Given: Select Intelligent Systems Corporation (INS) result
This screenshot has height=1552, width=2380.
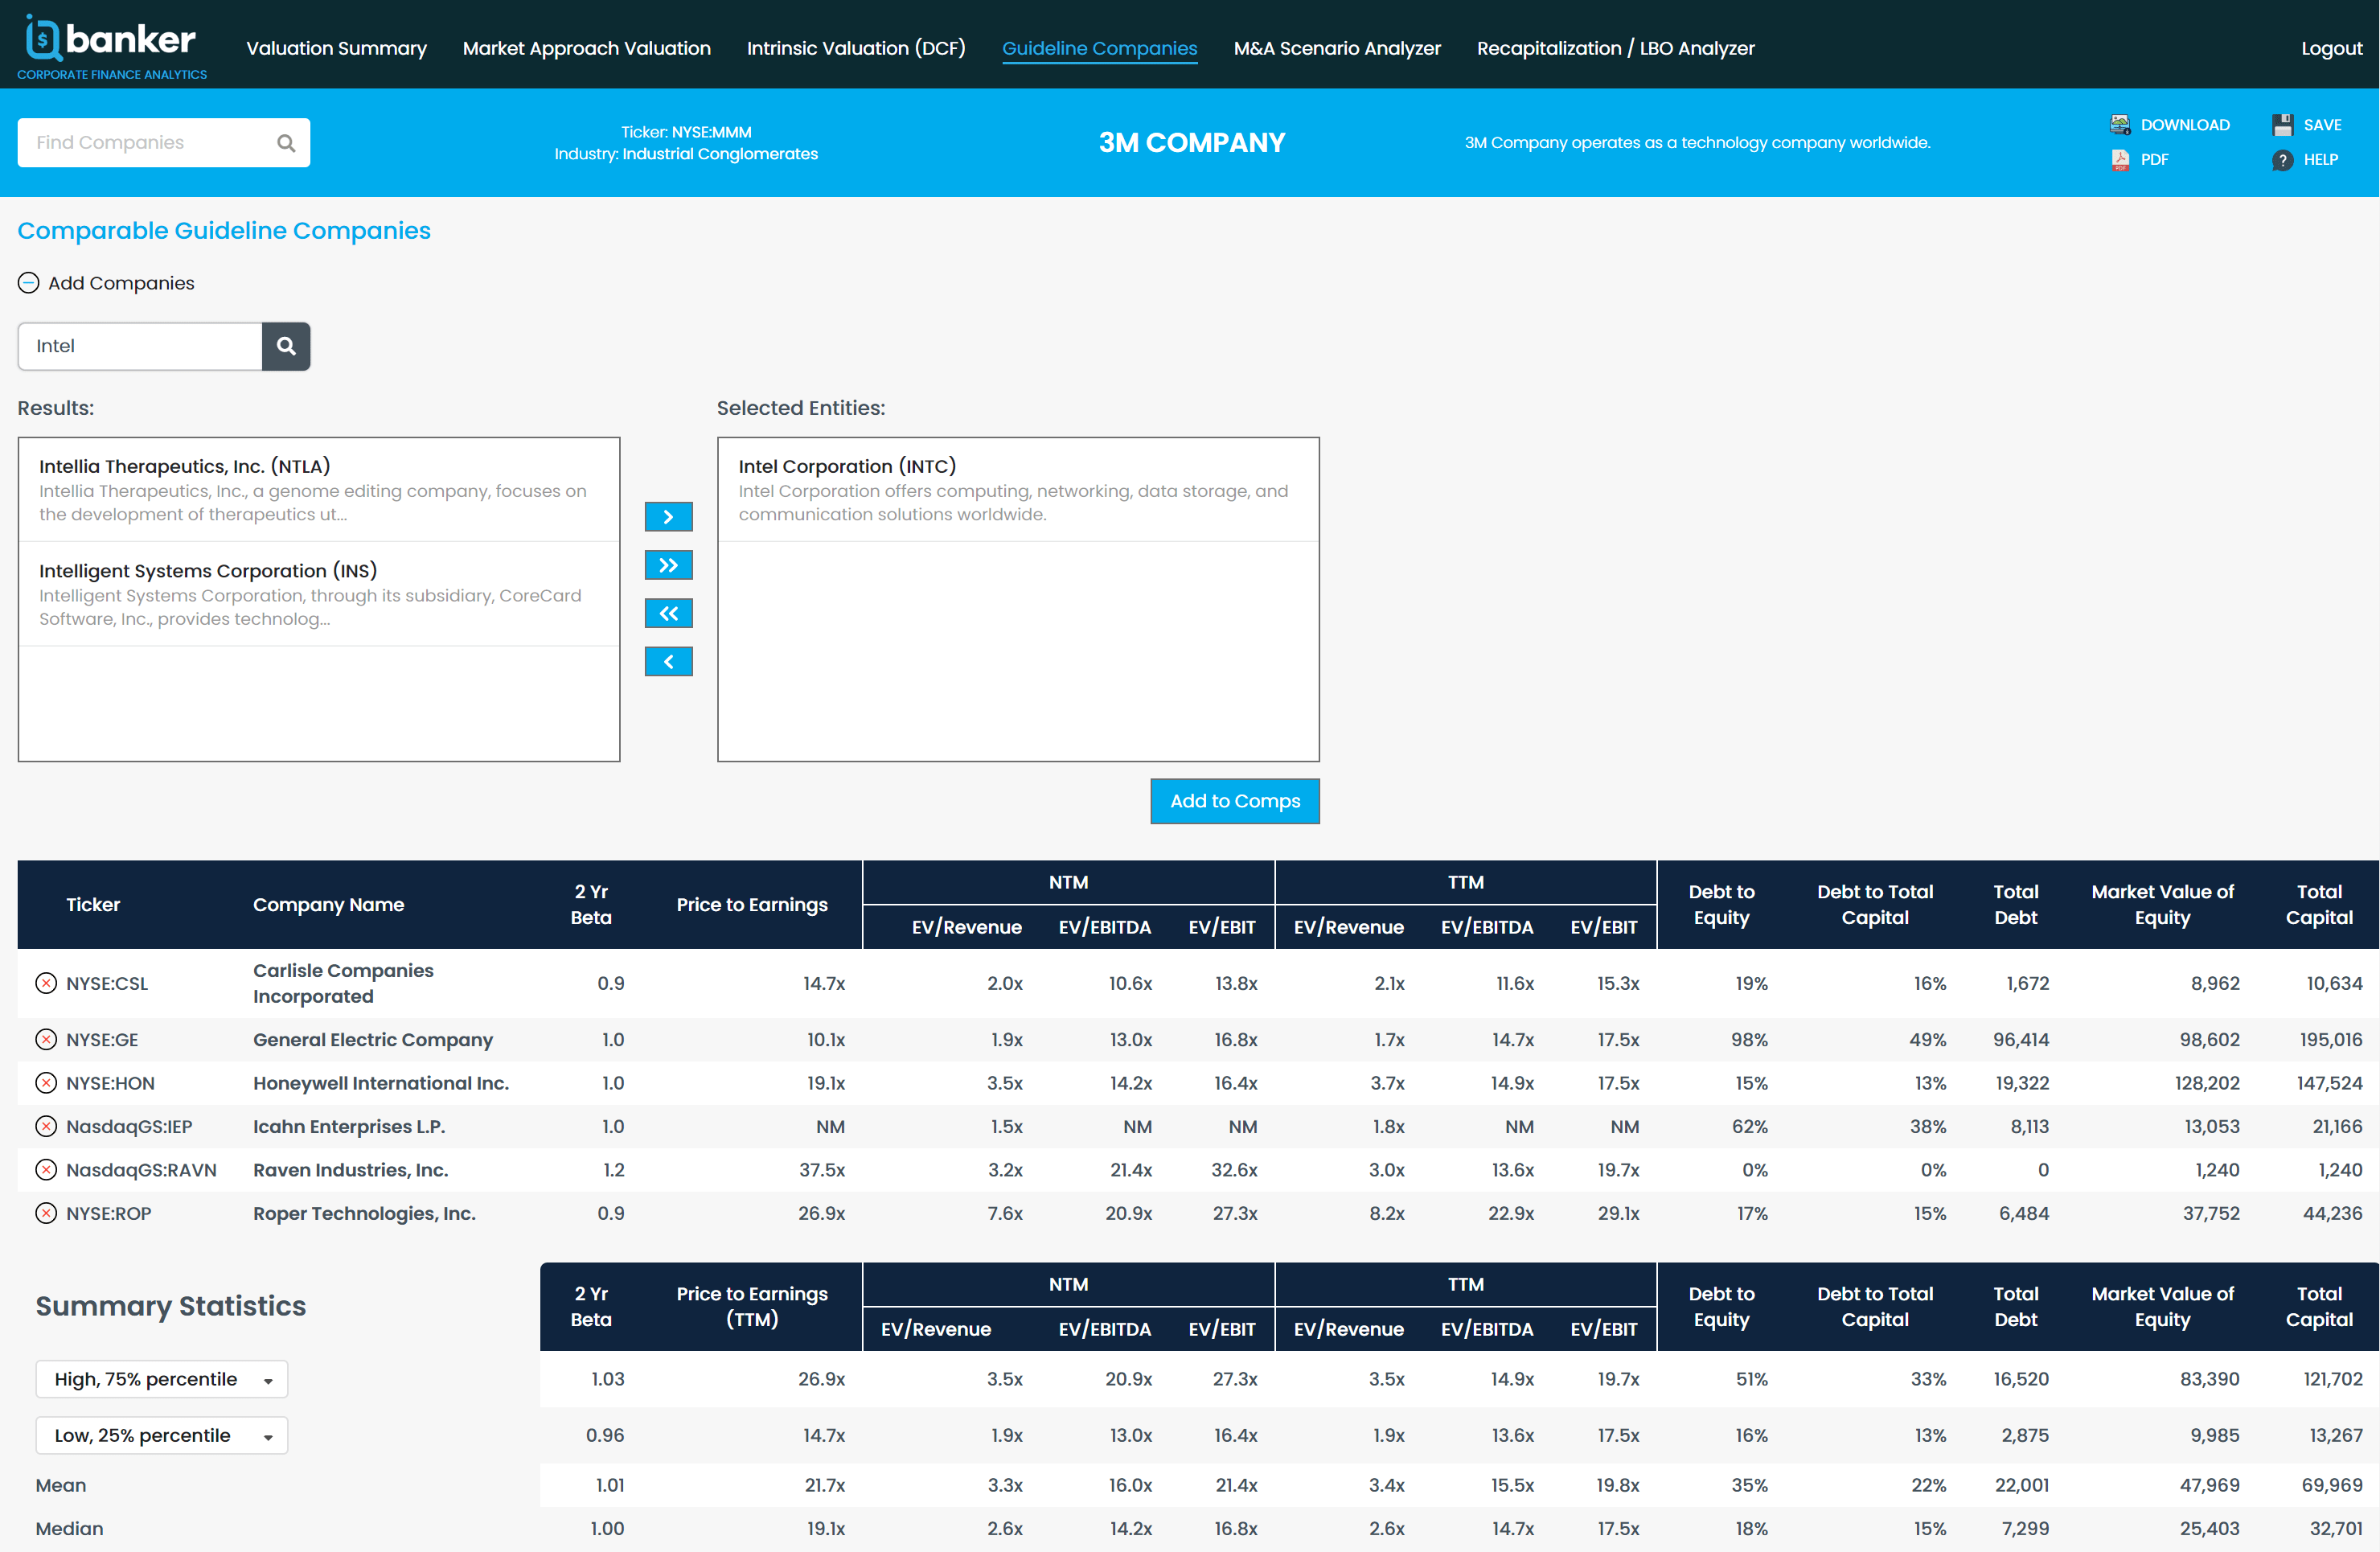Looking at the screenshot, I should tap(319, 594).
